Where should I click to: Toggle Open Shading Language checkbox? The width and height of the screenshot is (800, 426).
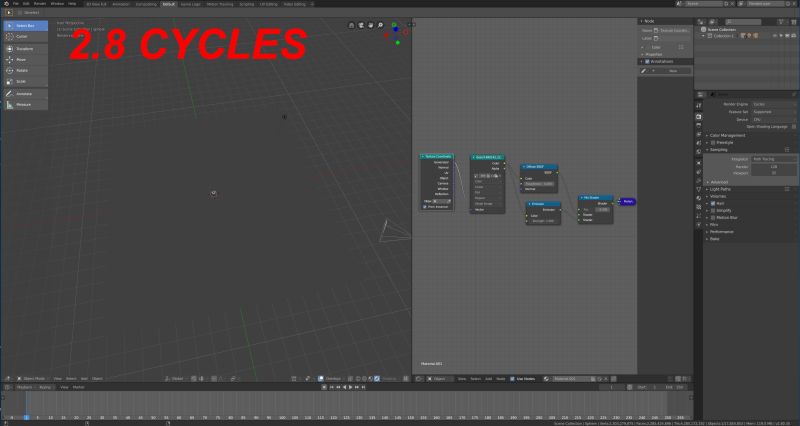794,127
